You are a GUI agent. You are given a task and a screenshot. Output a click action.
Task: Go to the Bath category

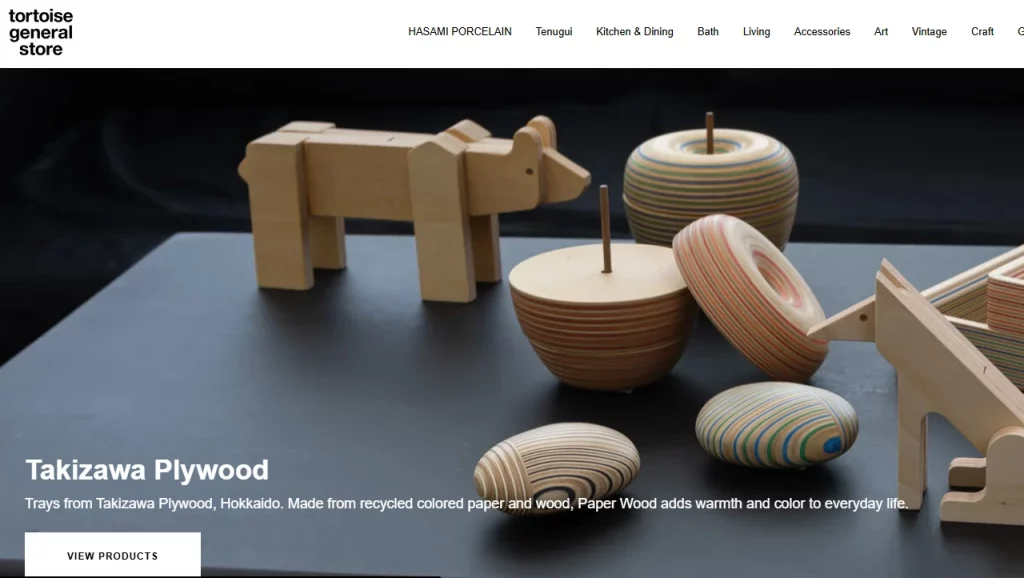(x=708, y=31)
